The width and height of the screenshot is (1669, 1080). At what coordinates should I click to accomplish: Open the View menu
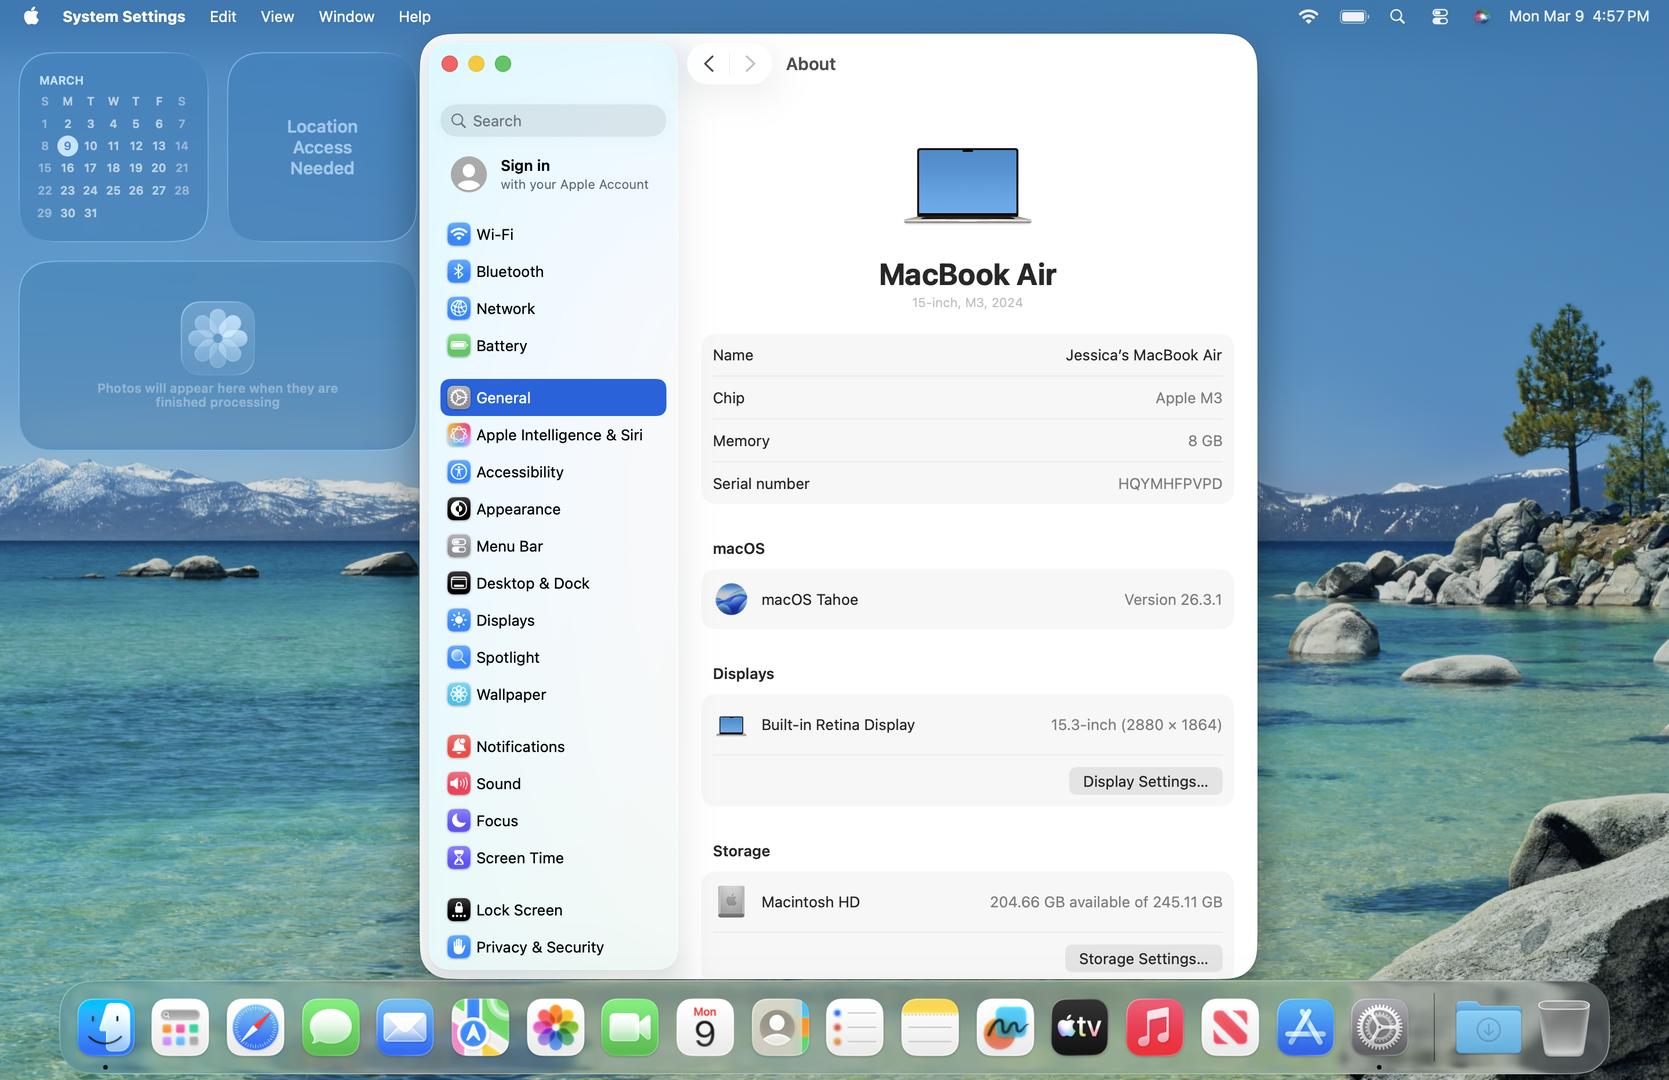click(x=277, y=17)
